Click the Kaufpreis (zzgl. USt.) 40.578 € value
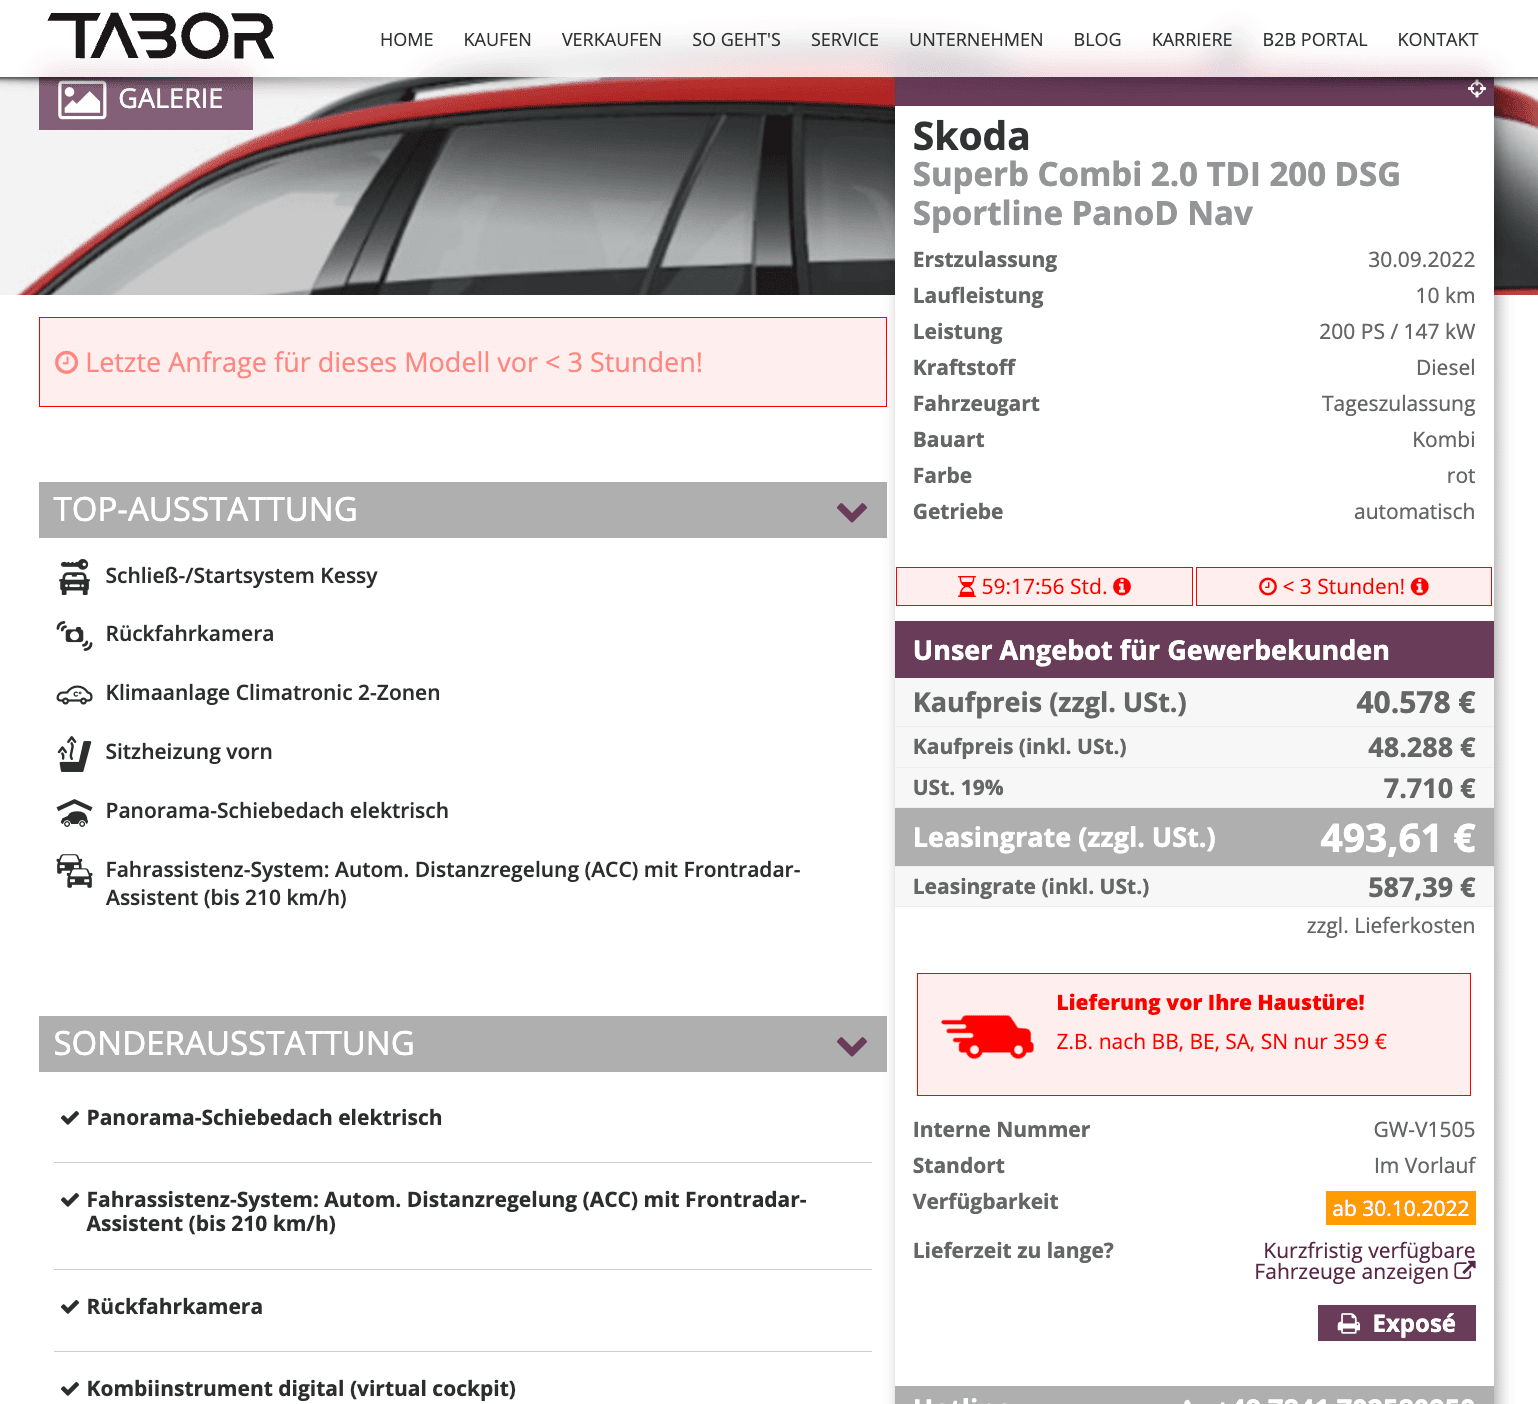1538x1404 pixels. click(1415, 703)
